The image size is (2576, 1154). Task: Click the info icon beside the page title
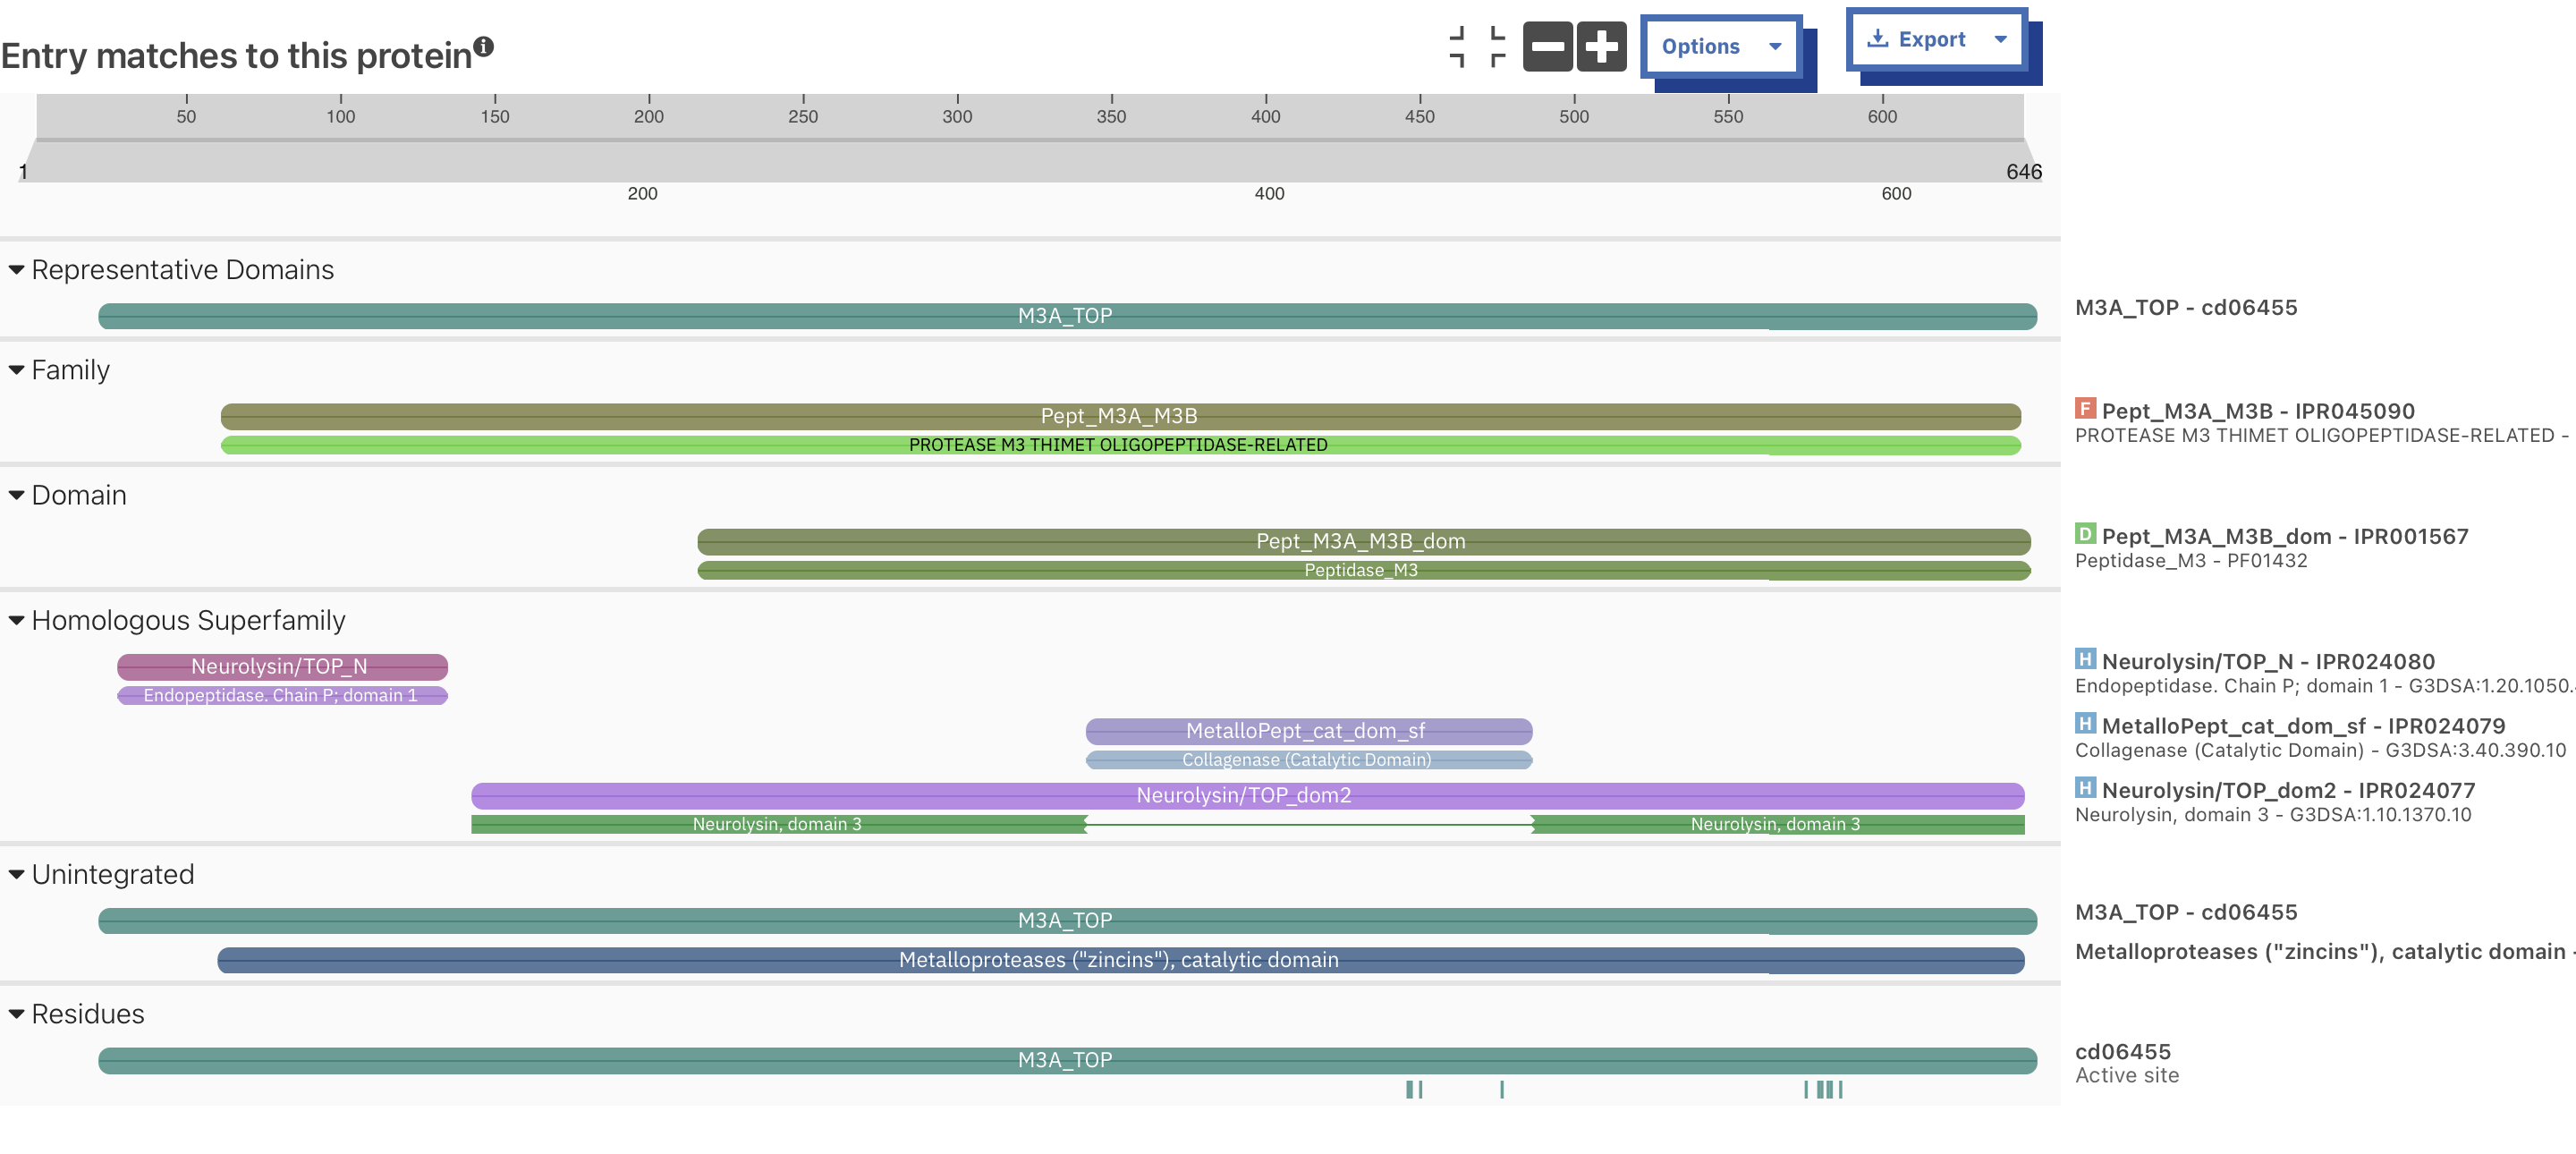click(484, 46)
